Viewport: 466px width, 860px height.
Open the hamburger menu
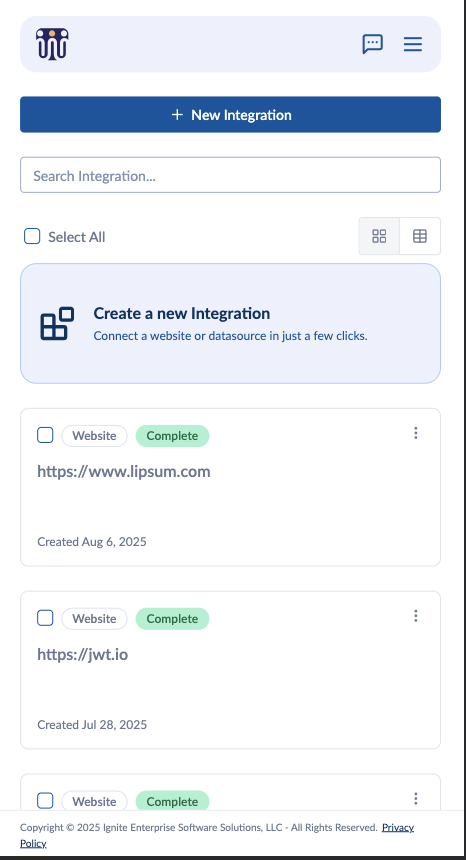[x=413, y=44]
